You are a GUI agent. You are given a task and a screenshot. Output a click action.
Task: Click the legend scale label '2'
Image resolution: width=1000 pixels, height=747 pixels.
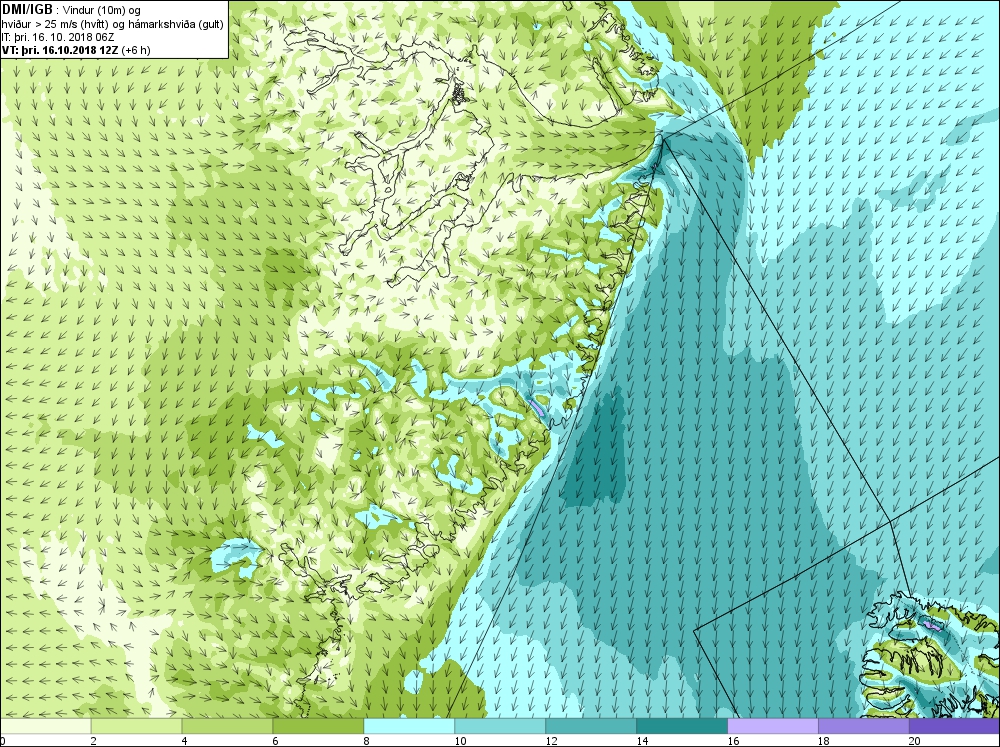pyautogui.click(x=94, y=741)
